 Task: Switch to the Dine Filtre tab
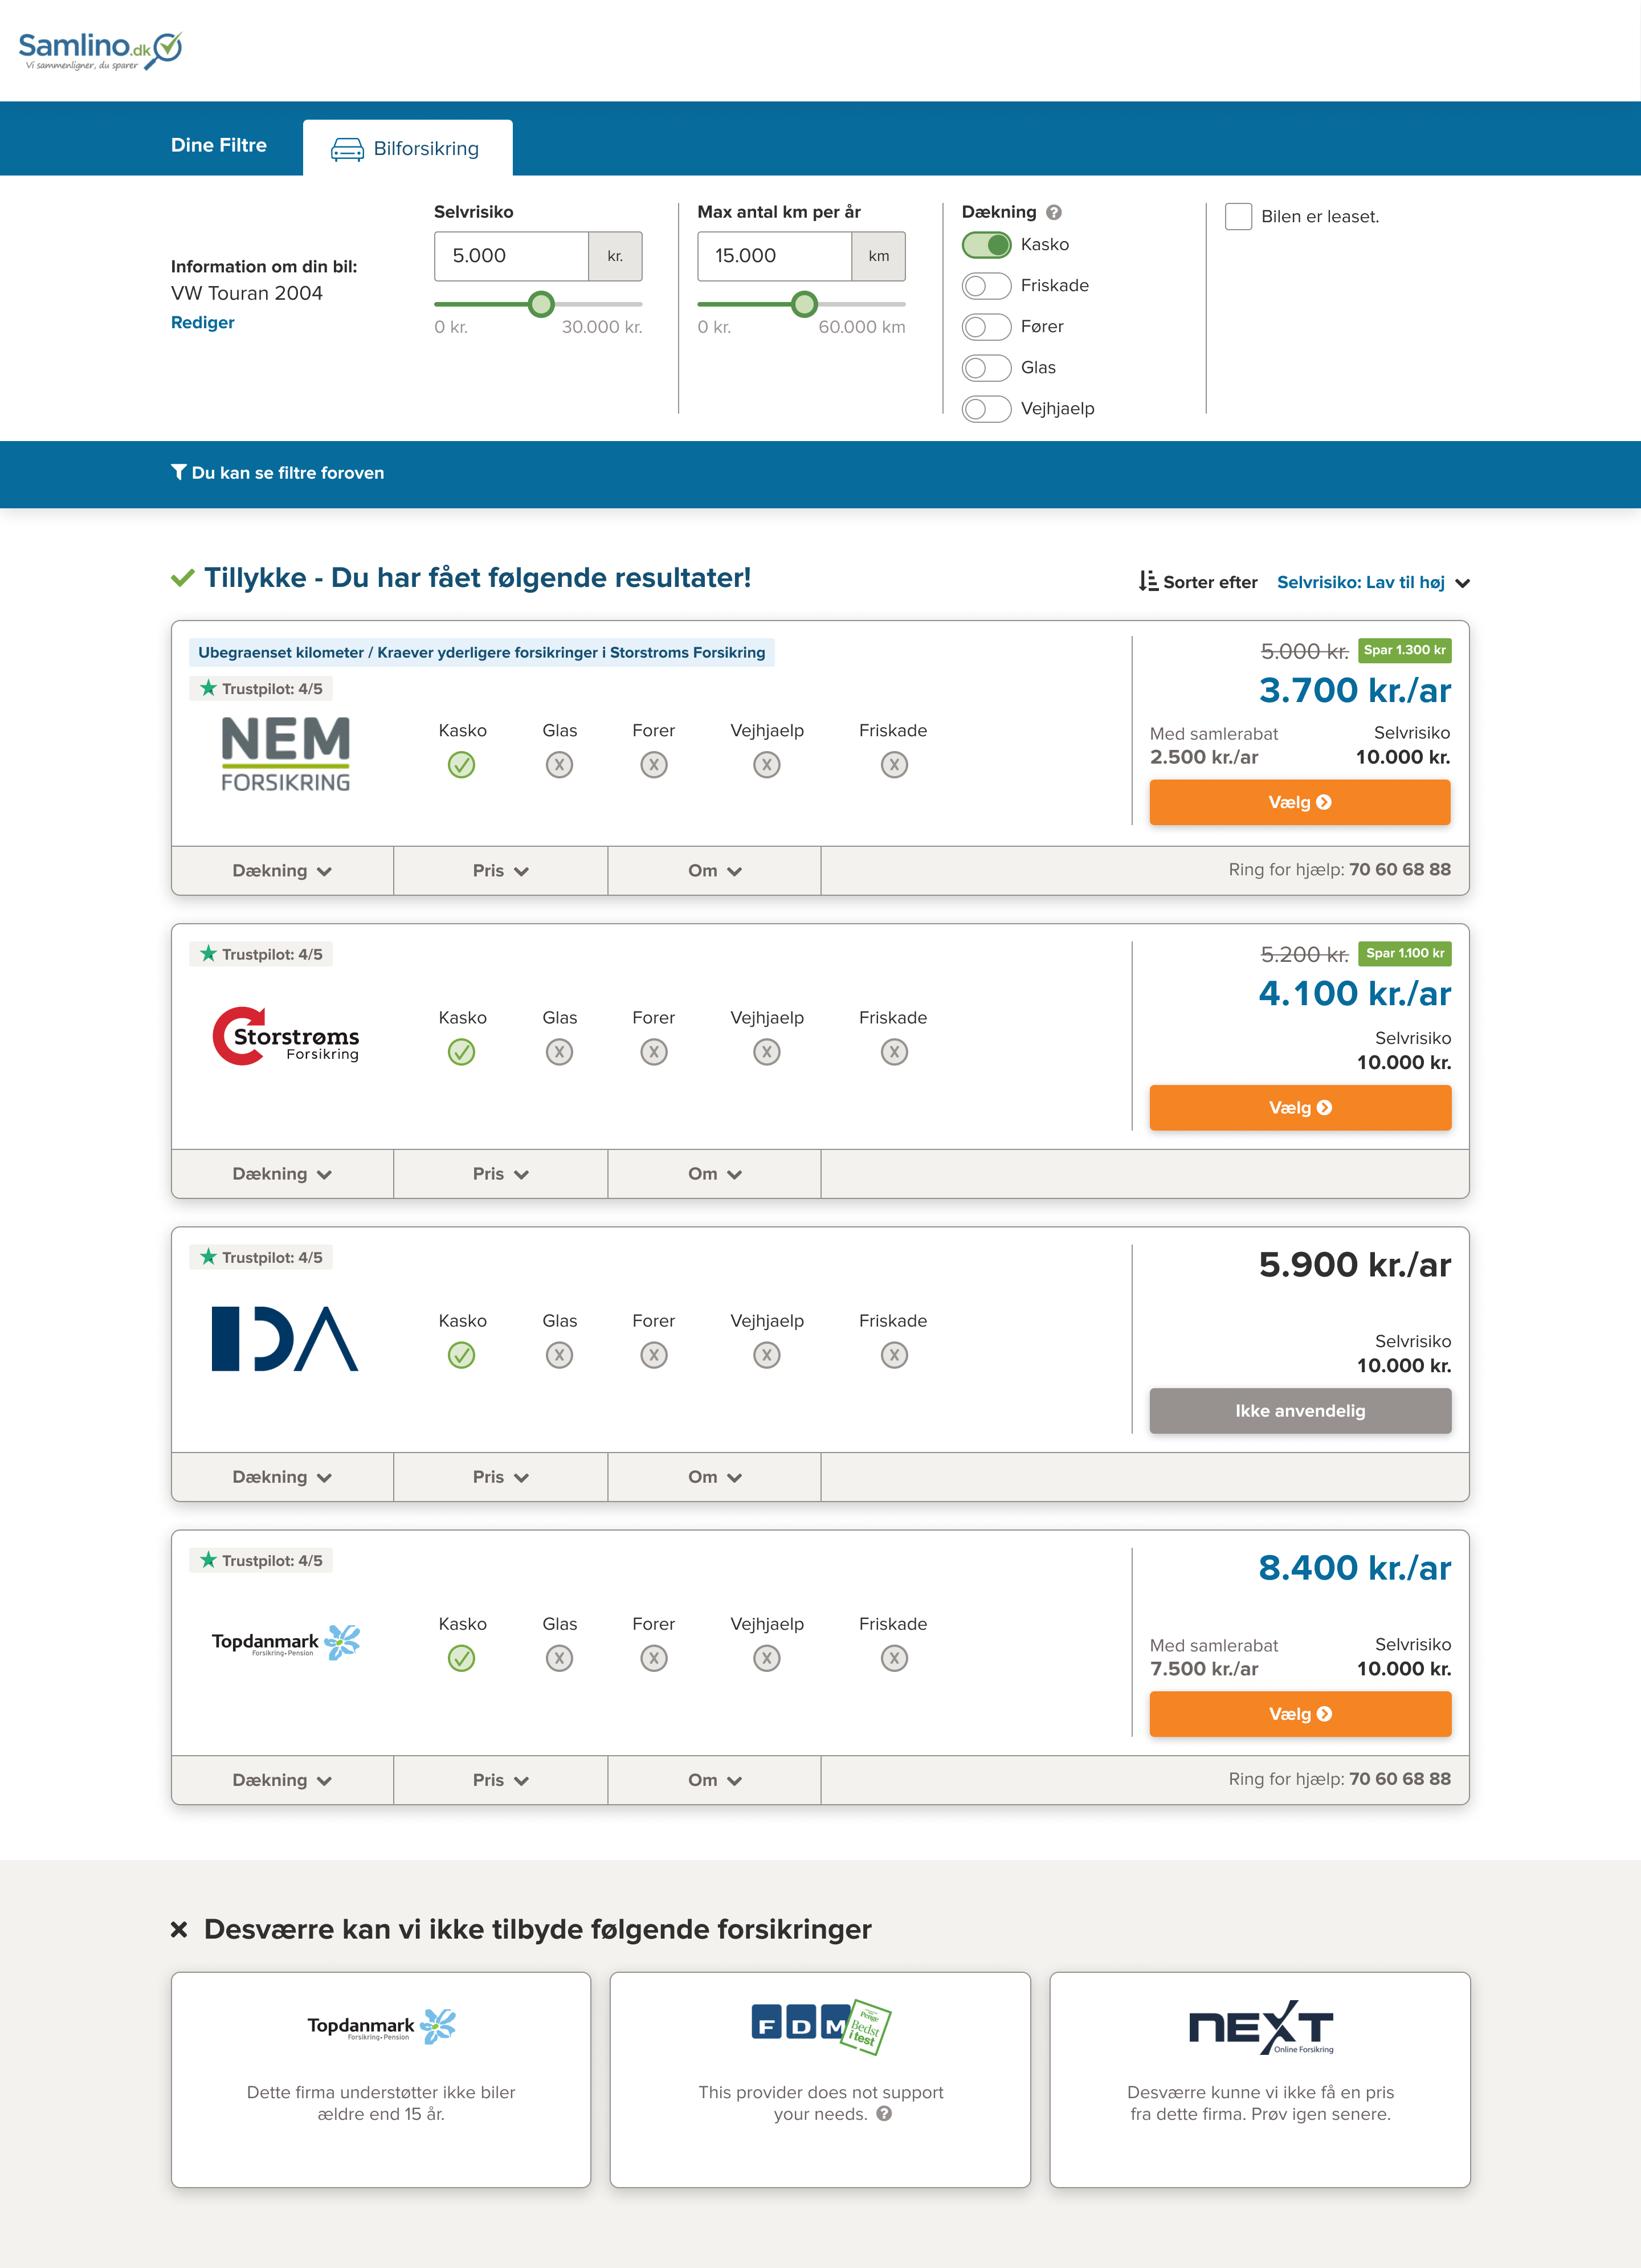219,145
